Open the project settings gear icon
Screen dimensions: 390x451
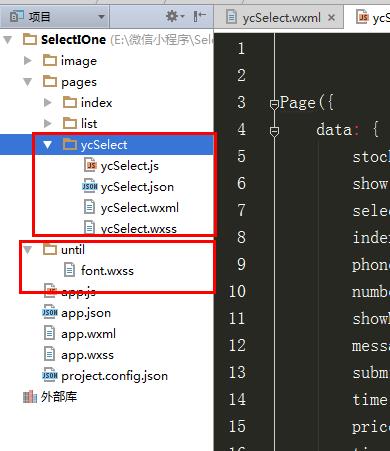click(174, 16)
